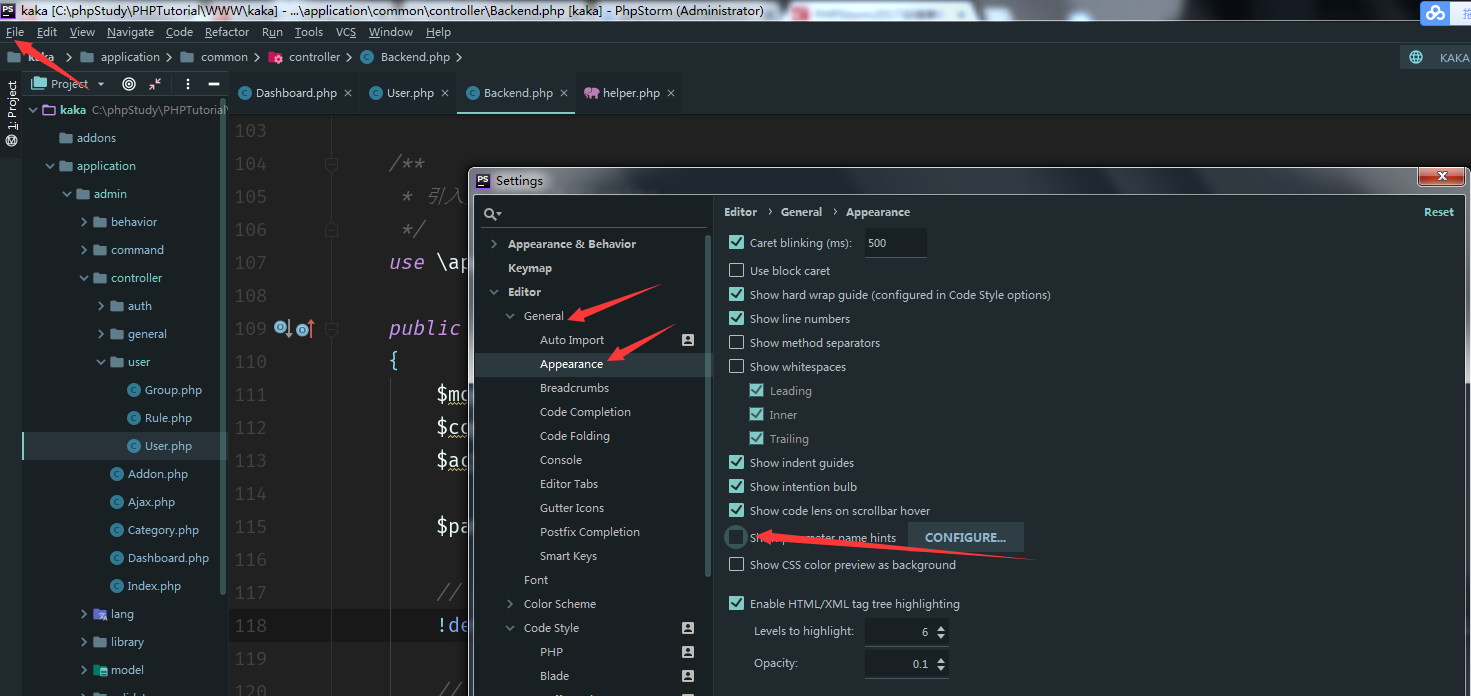Click the globe icon next to KAKA

1416,57
